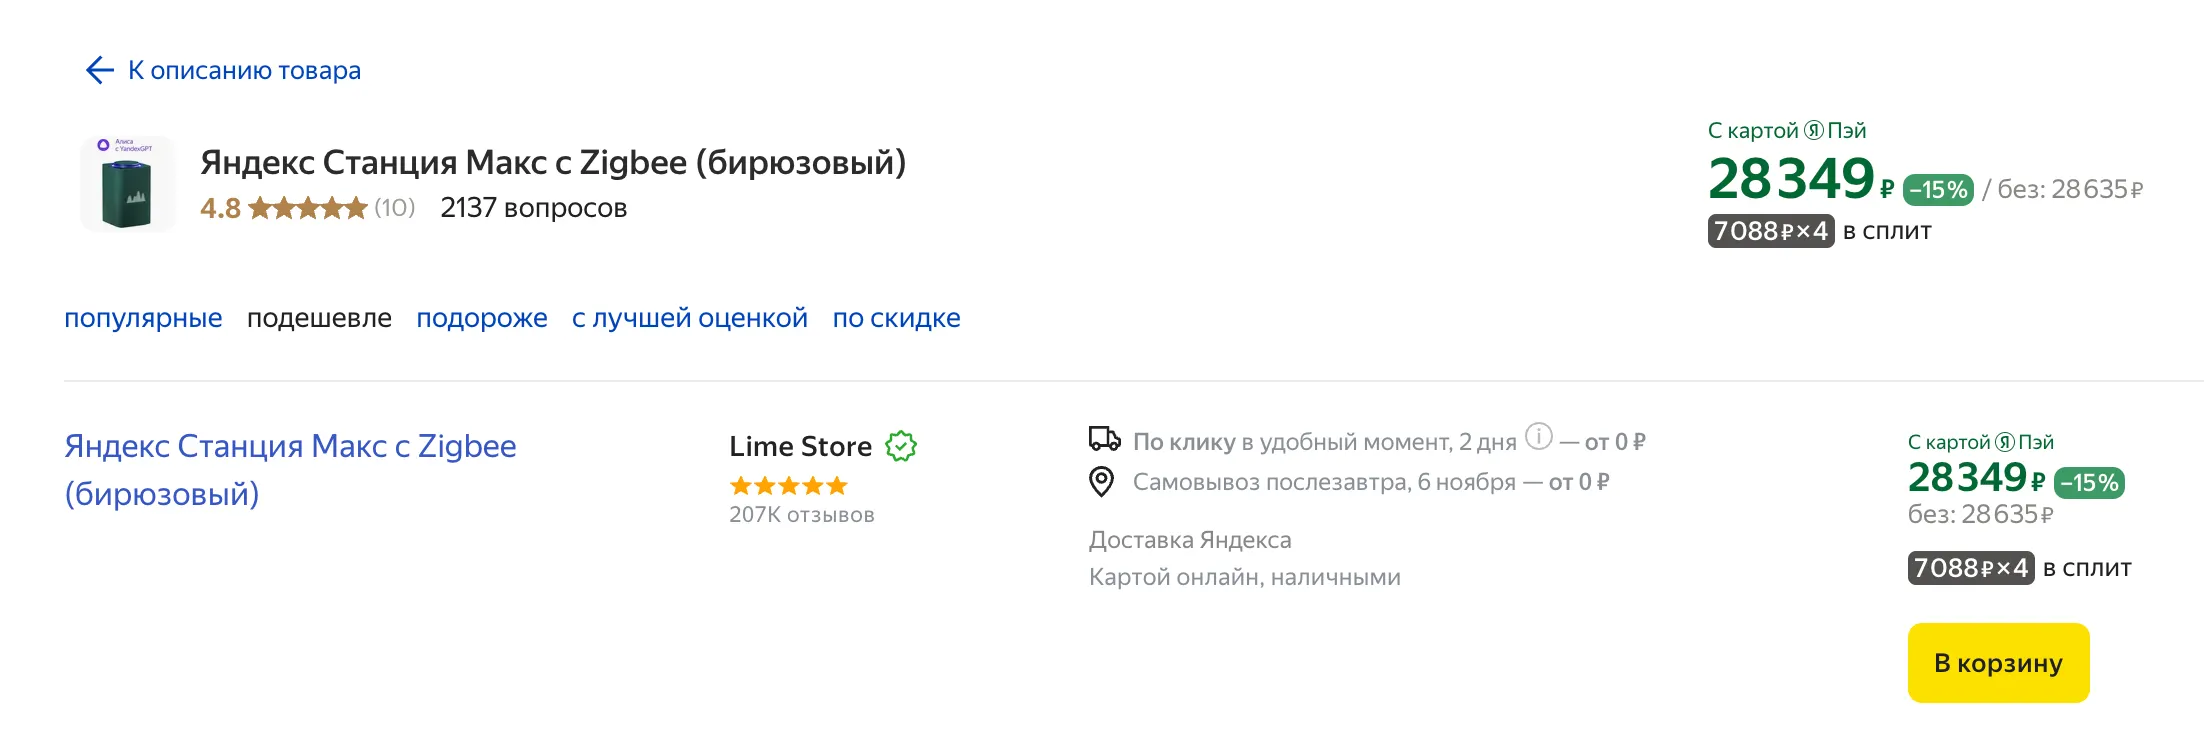The image size is (2204, 730).
Task: Click "207K отзывов" under Lime Store
Action: coord(801,515)
